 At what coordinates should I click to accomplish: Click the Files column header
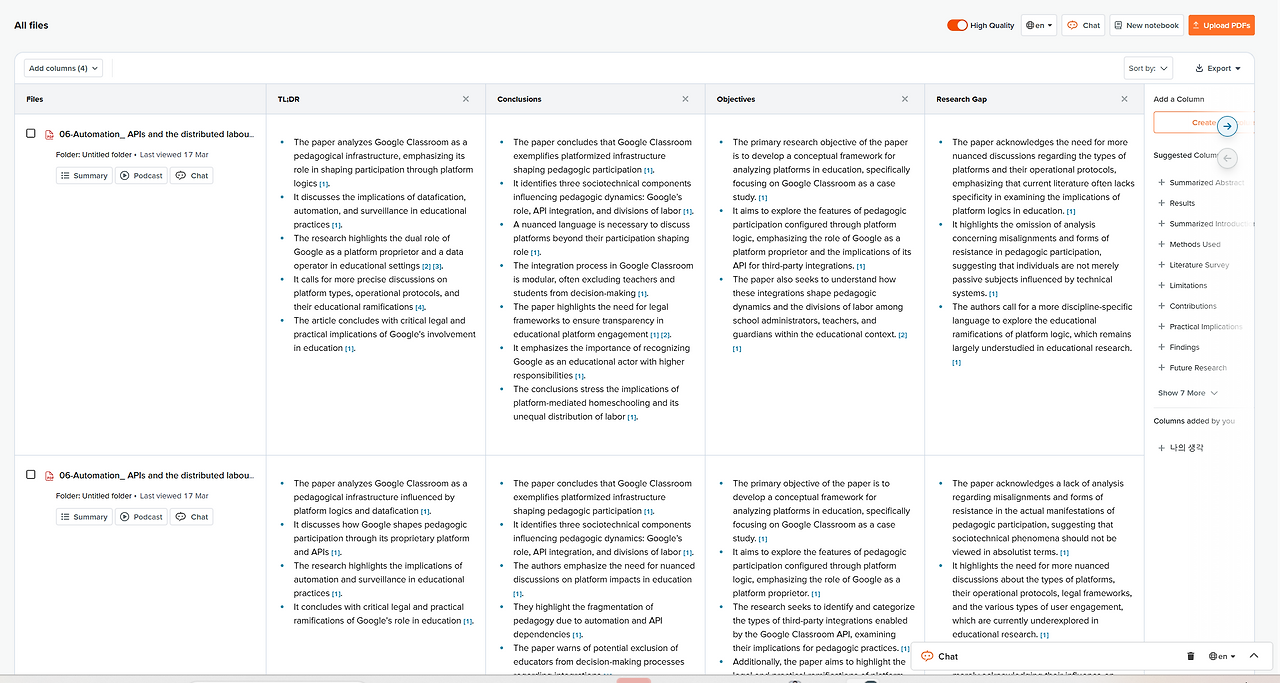coord(35,99)
